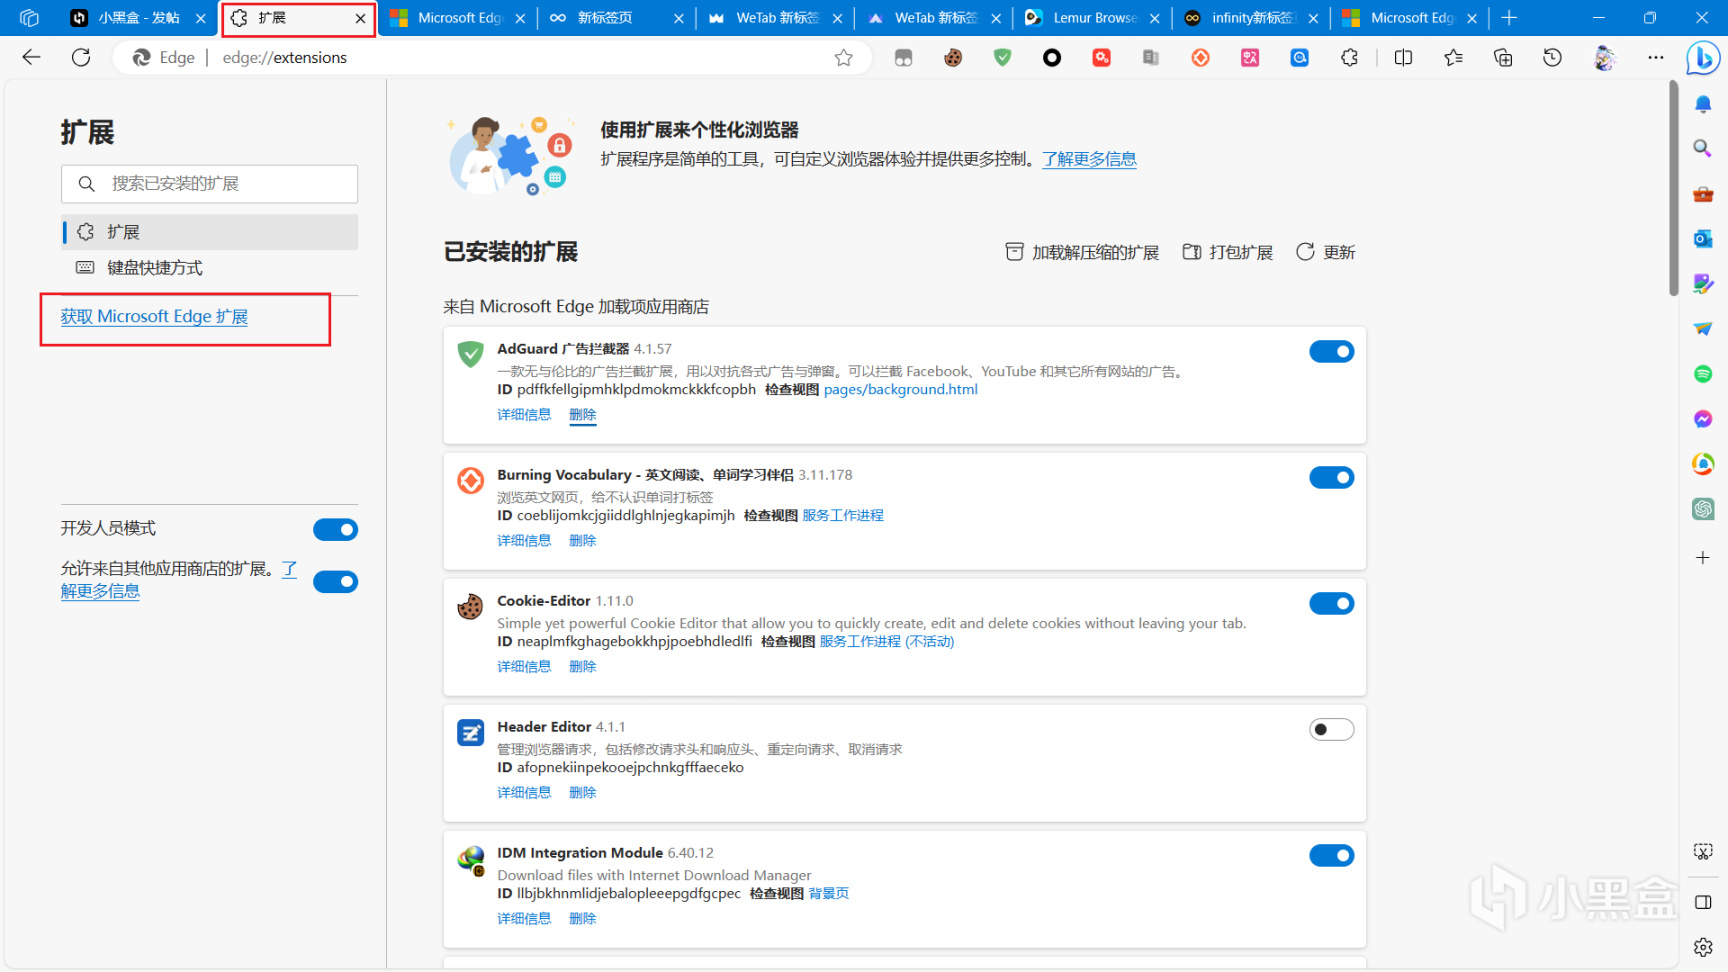Open Spotify in the sidebar
This screenshot has height=972, width=1728.
1703,374
